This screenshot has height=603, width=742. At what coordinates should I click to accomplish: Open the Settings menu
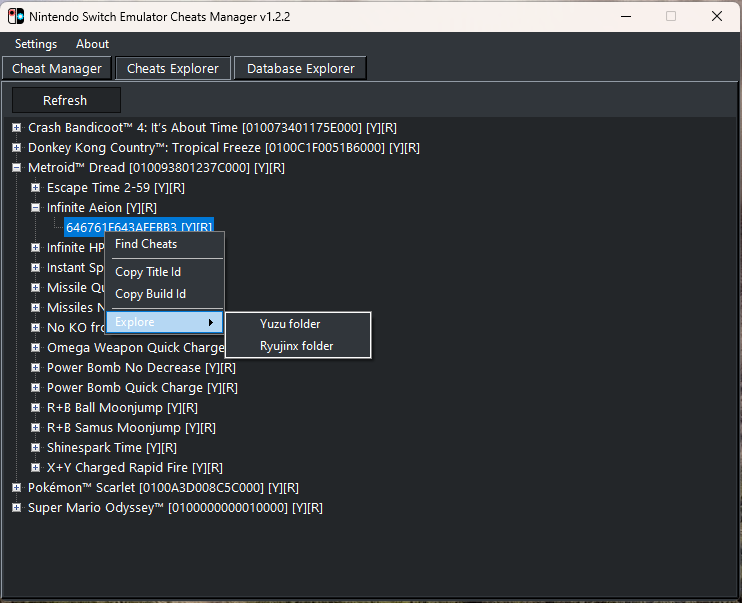click(36, 44)
